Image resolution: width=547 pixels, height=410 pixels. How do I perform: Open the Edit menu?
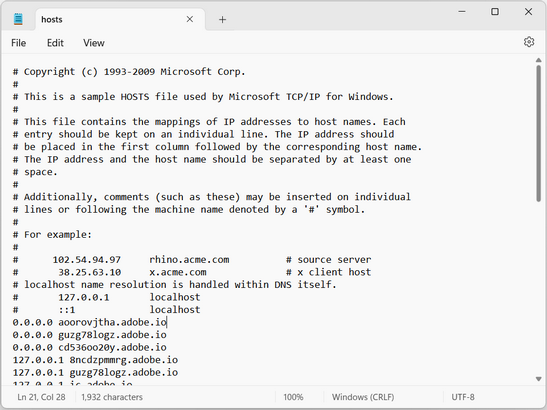point(55,43)
